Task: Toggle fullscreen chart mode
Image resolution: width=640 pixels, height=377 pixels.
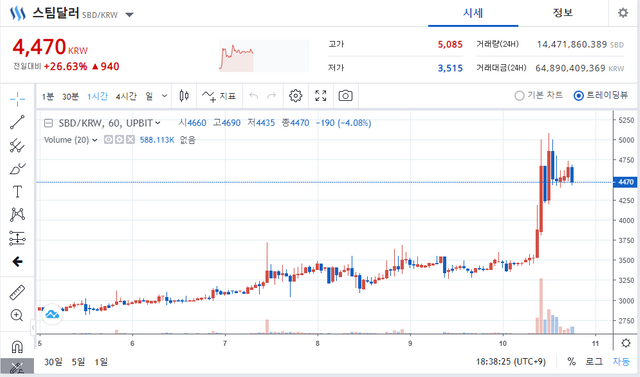Action: (321, 96)
